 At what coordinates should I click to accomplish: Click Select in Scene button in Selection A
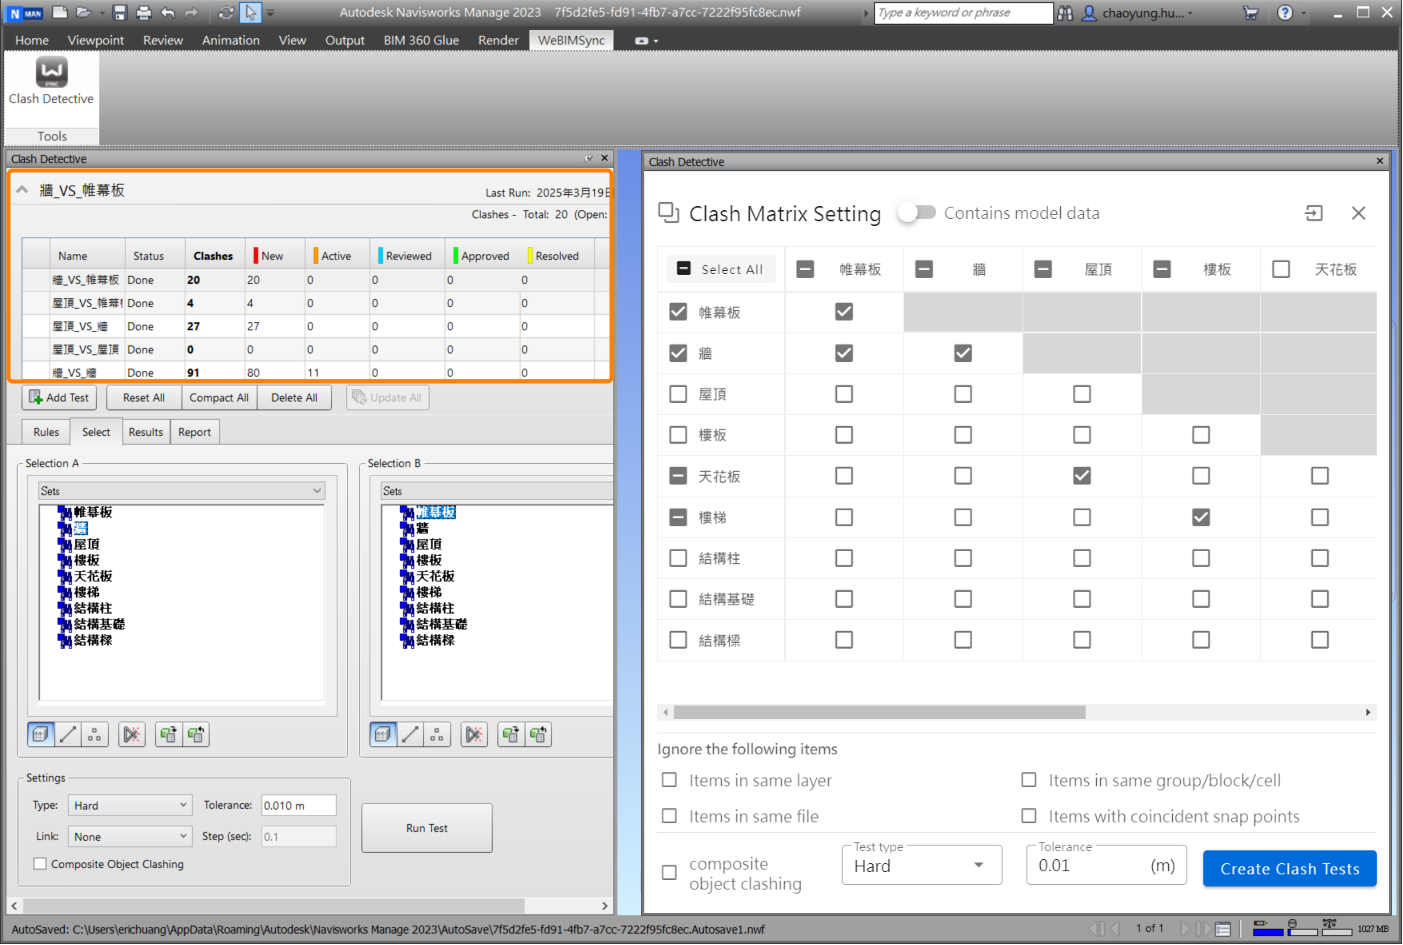point(196,735)
